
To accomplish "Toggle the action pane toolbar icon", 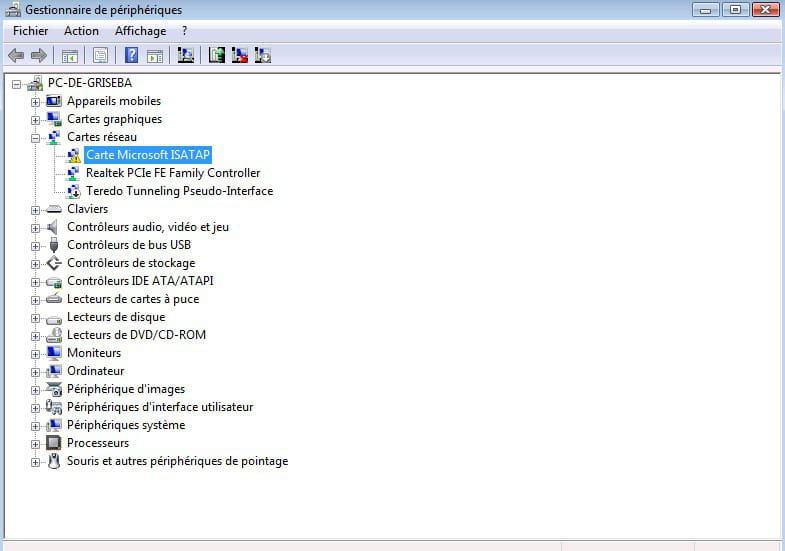I will click(155, 56).
